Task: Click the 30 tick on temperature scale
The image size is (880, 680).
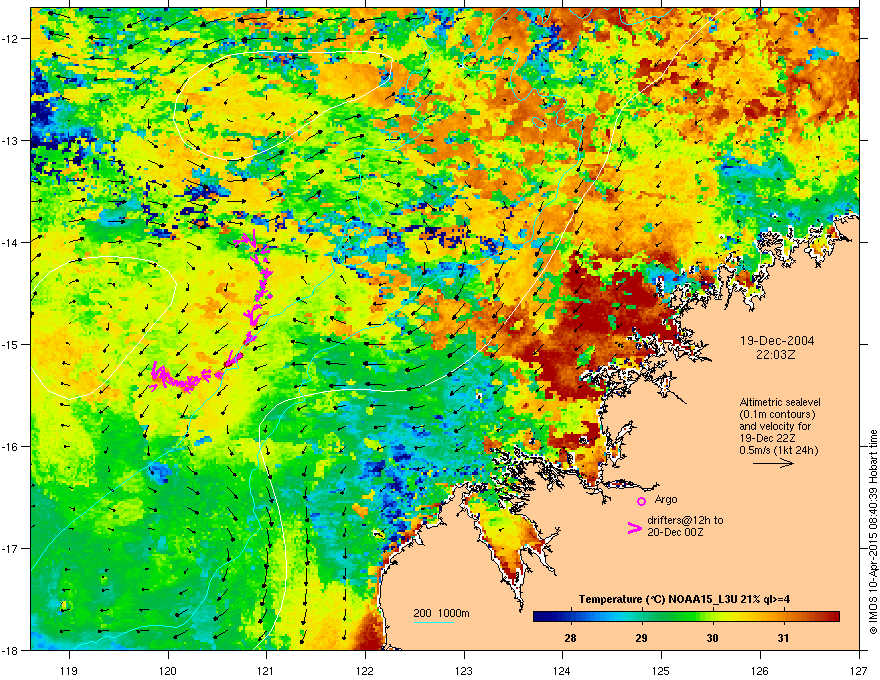Action: [x=712, y=638]
